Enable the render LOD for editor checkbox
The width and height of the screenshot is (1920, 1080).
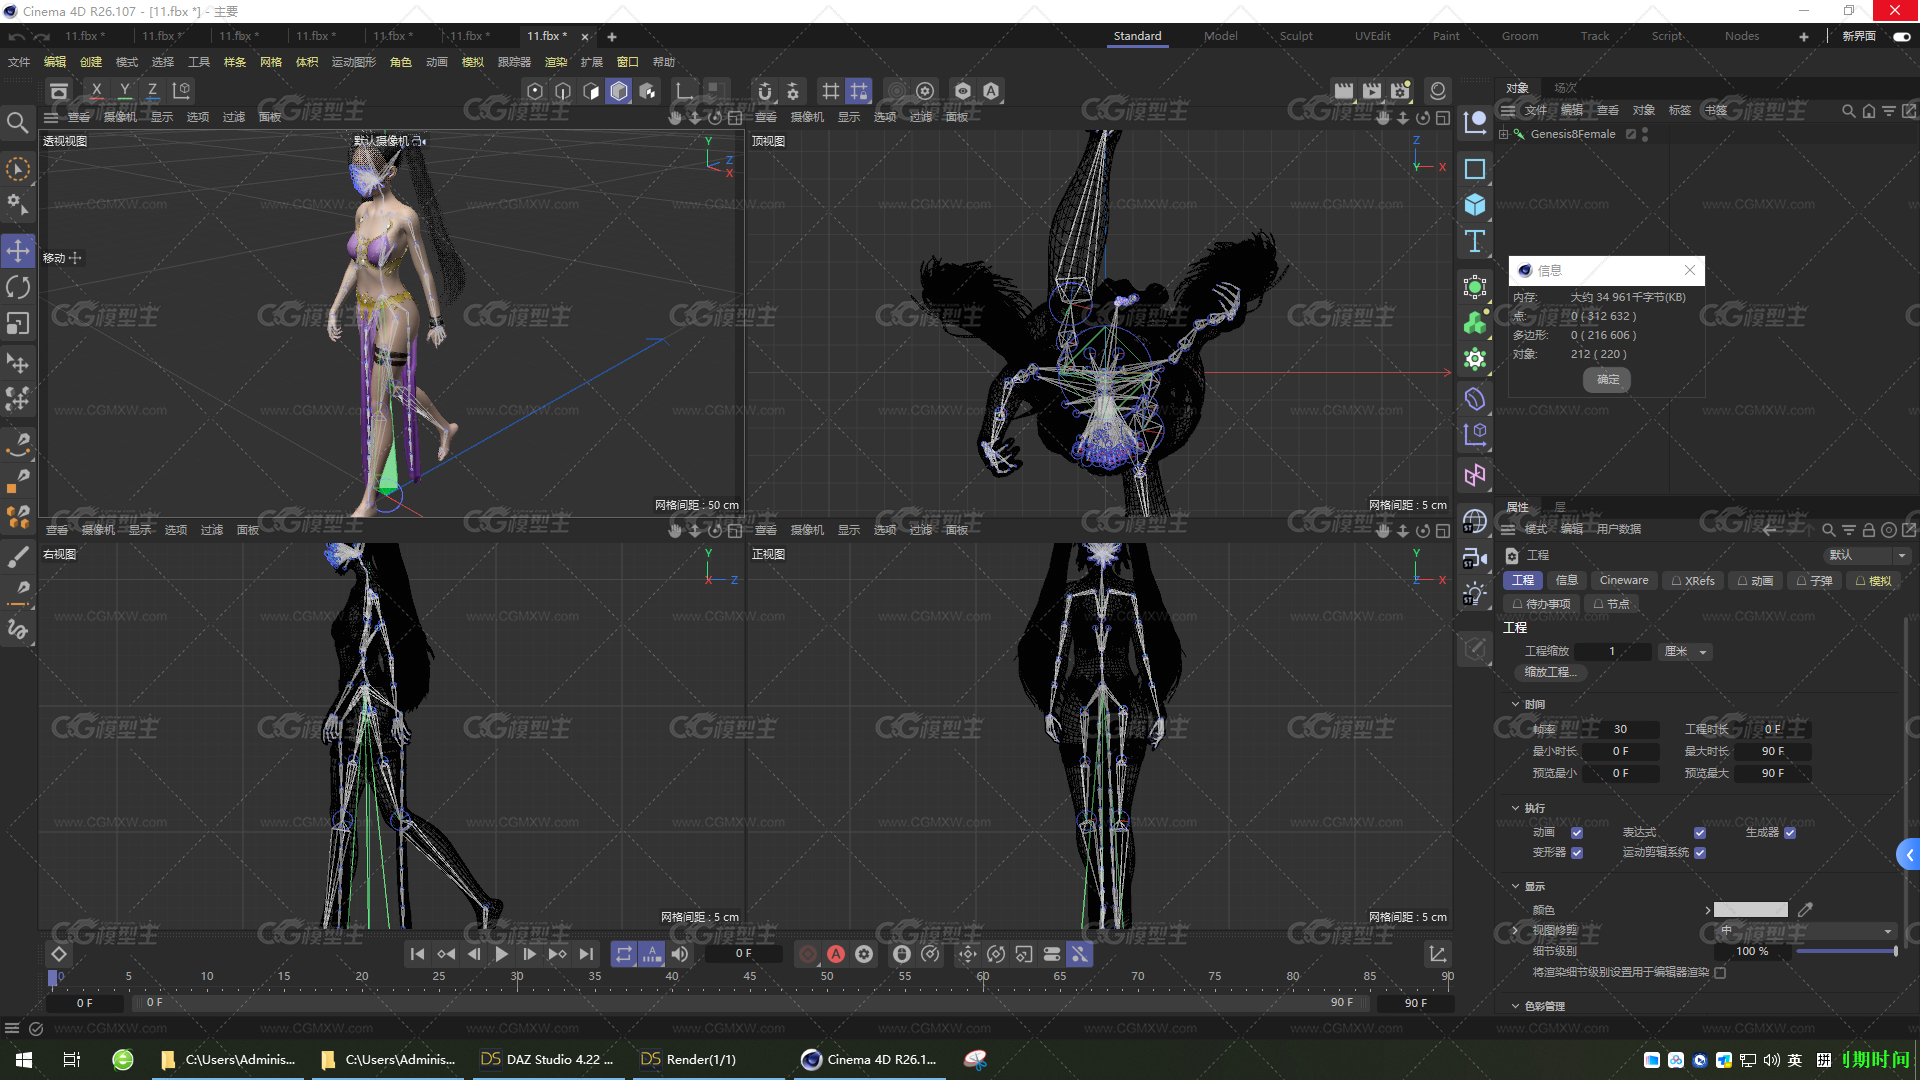click(x=1720, y=972)
